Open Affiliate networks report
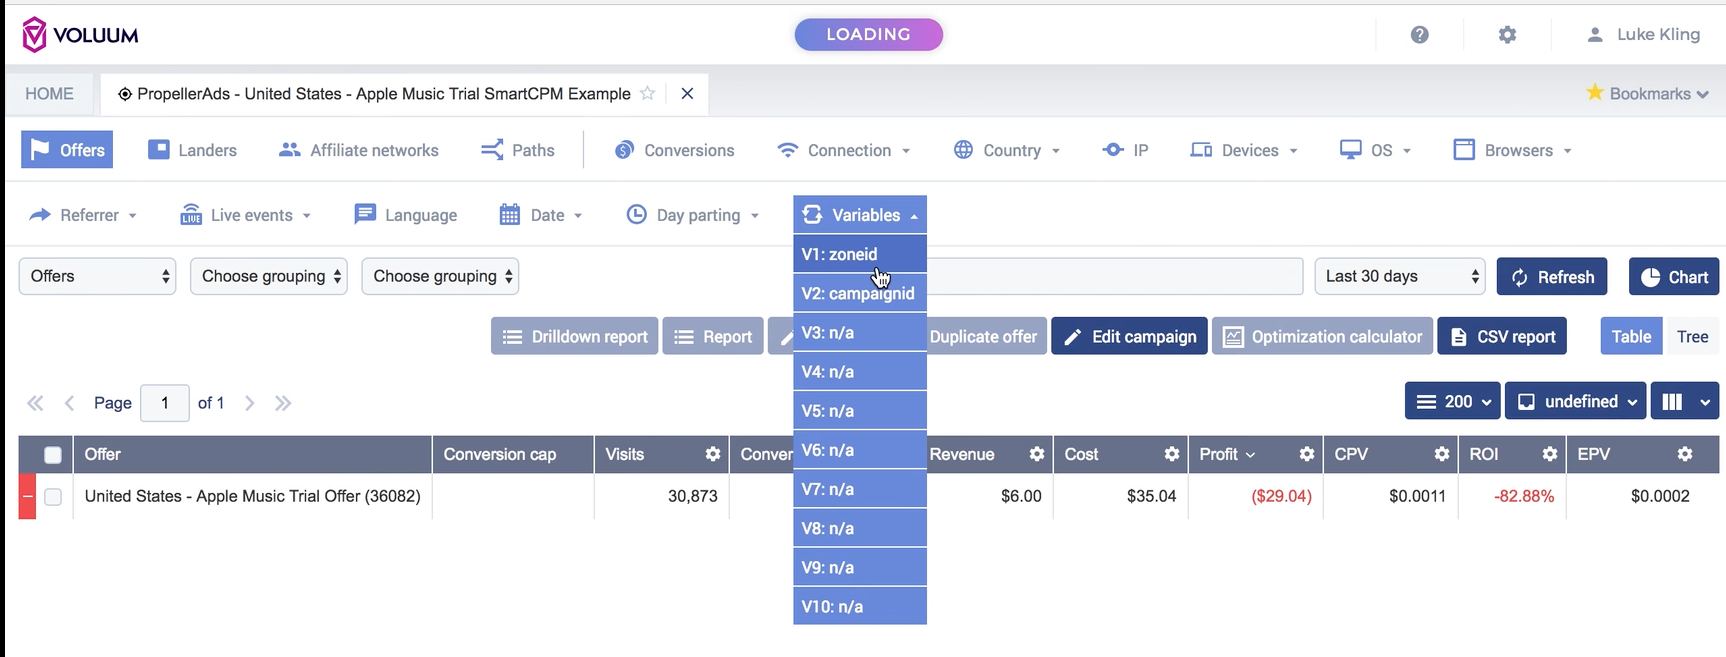This screenshot has width=1726, height=657. click(x=359, y=150)
